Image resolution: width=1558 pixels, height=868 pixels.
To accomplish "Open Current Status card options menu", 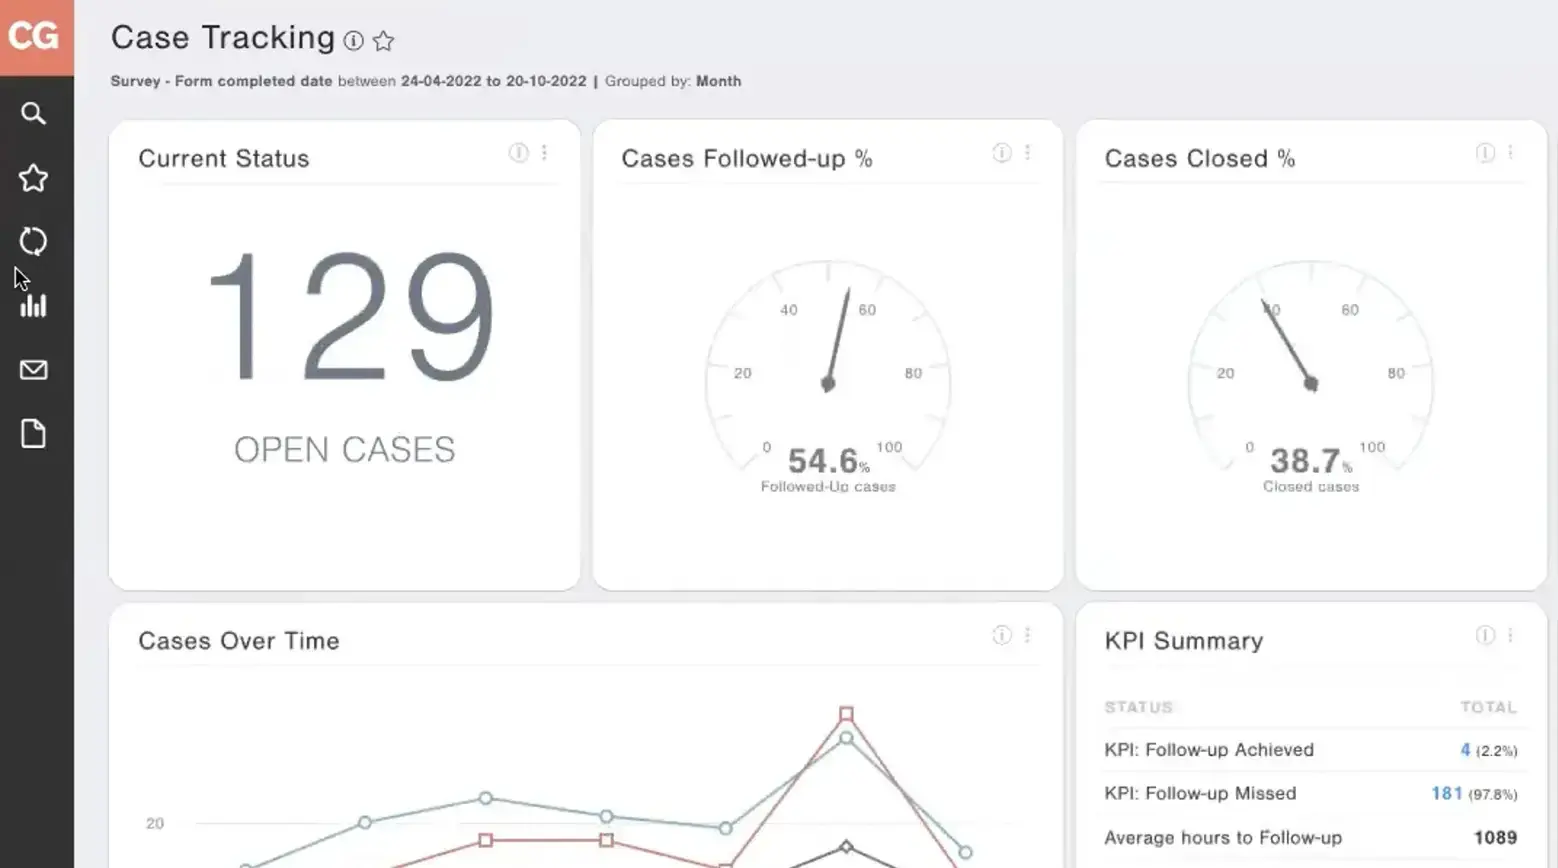I will [544, 152].
